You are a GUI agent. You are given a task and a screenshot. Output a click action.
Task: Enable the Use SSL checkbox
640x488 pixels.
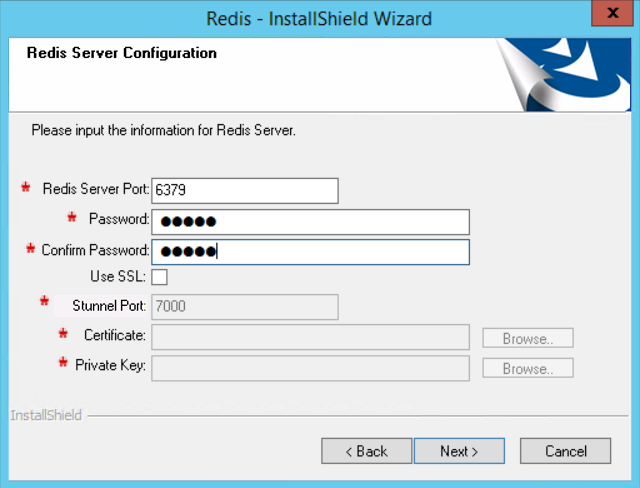[159, 277]
